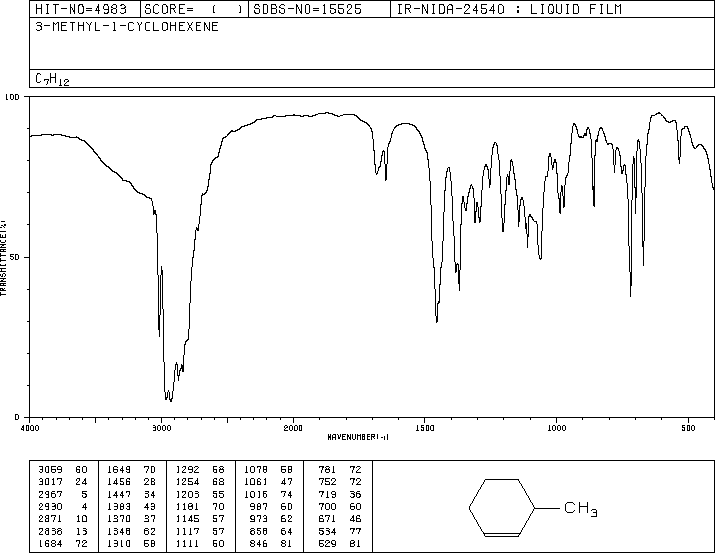Click the 4000 tick on x-axis

pos(30,428)
